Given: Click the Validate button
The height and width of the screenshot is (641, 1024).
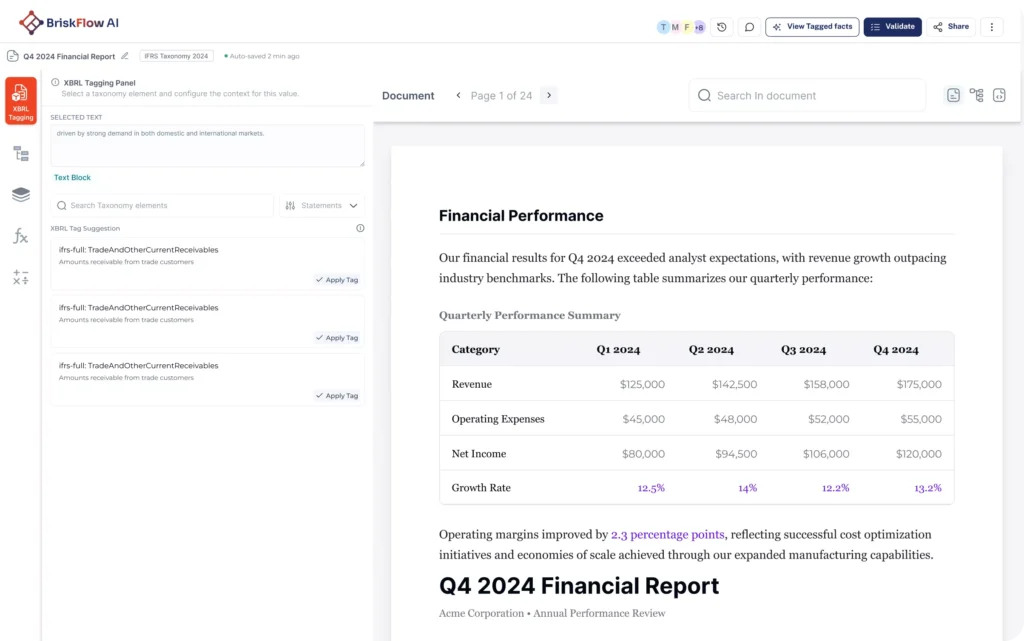Looking at the screenshot, I should click(x=892, y=27).
